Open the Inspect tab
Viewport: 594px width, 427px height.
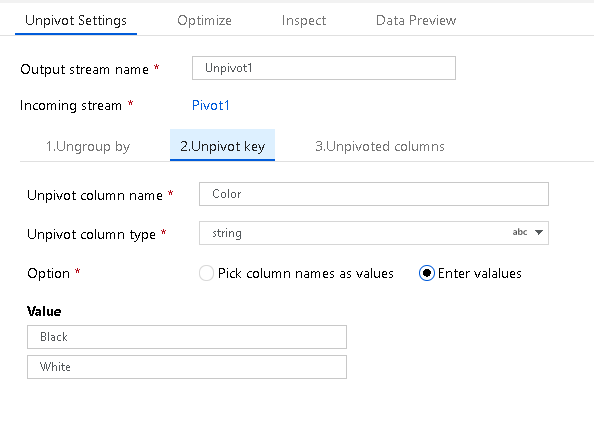coord(303,20)
